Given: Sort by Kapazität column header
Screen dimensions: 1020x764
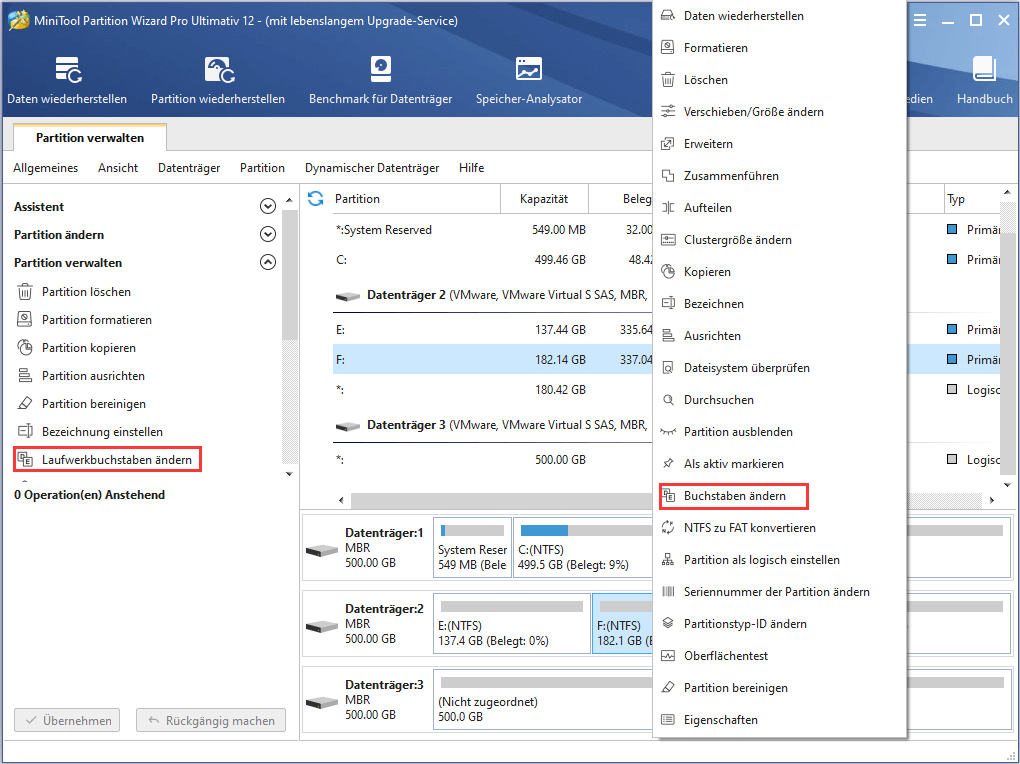Looking at the screenshot, I should (x=544, y=199).
